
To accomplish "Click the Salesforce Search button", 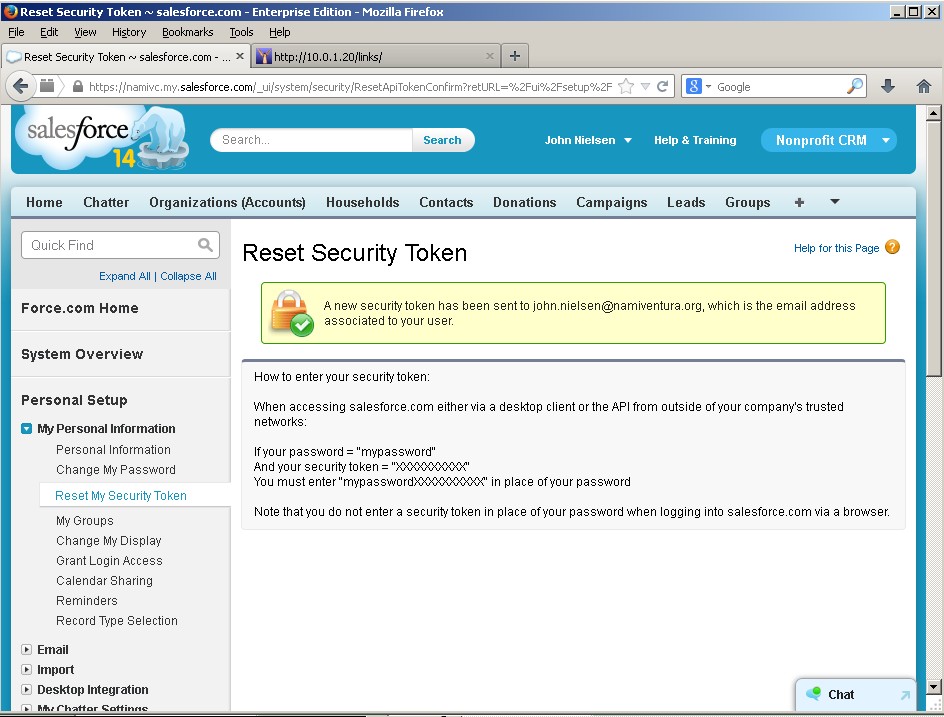I will coord(442,140).
